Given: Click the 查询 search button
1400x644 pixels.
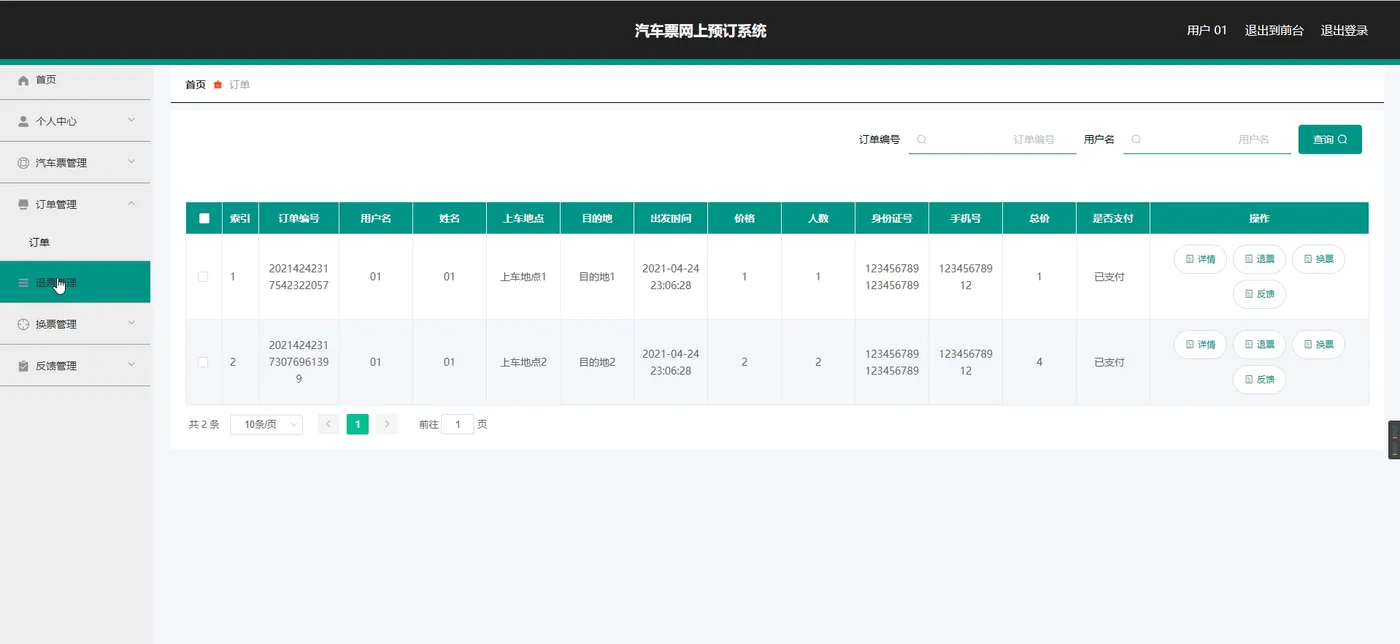Looking at the screenshot, I should tap(1330, 139).
